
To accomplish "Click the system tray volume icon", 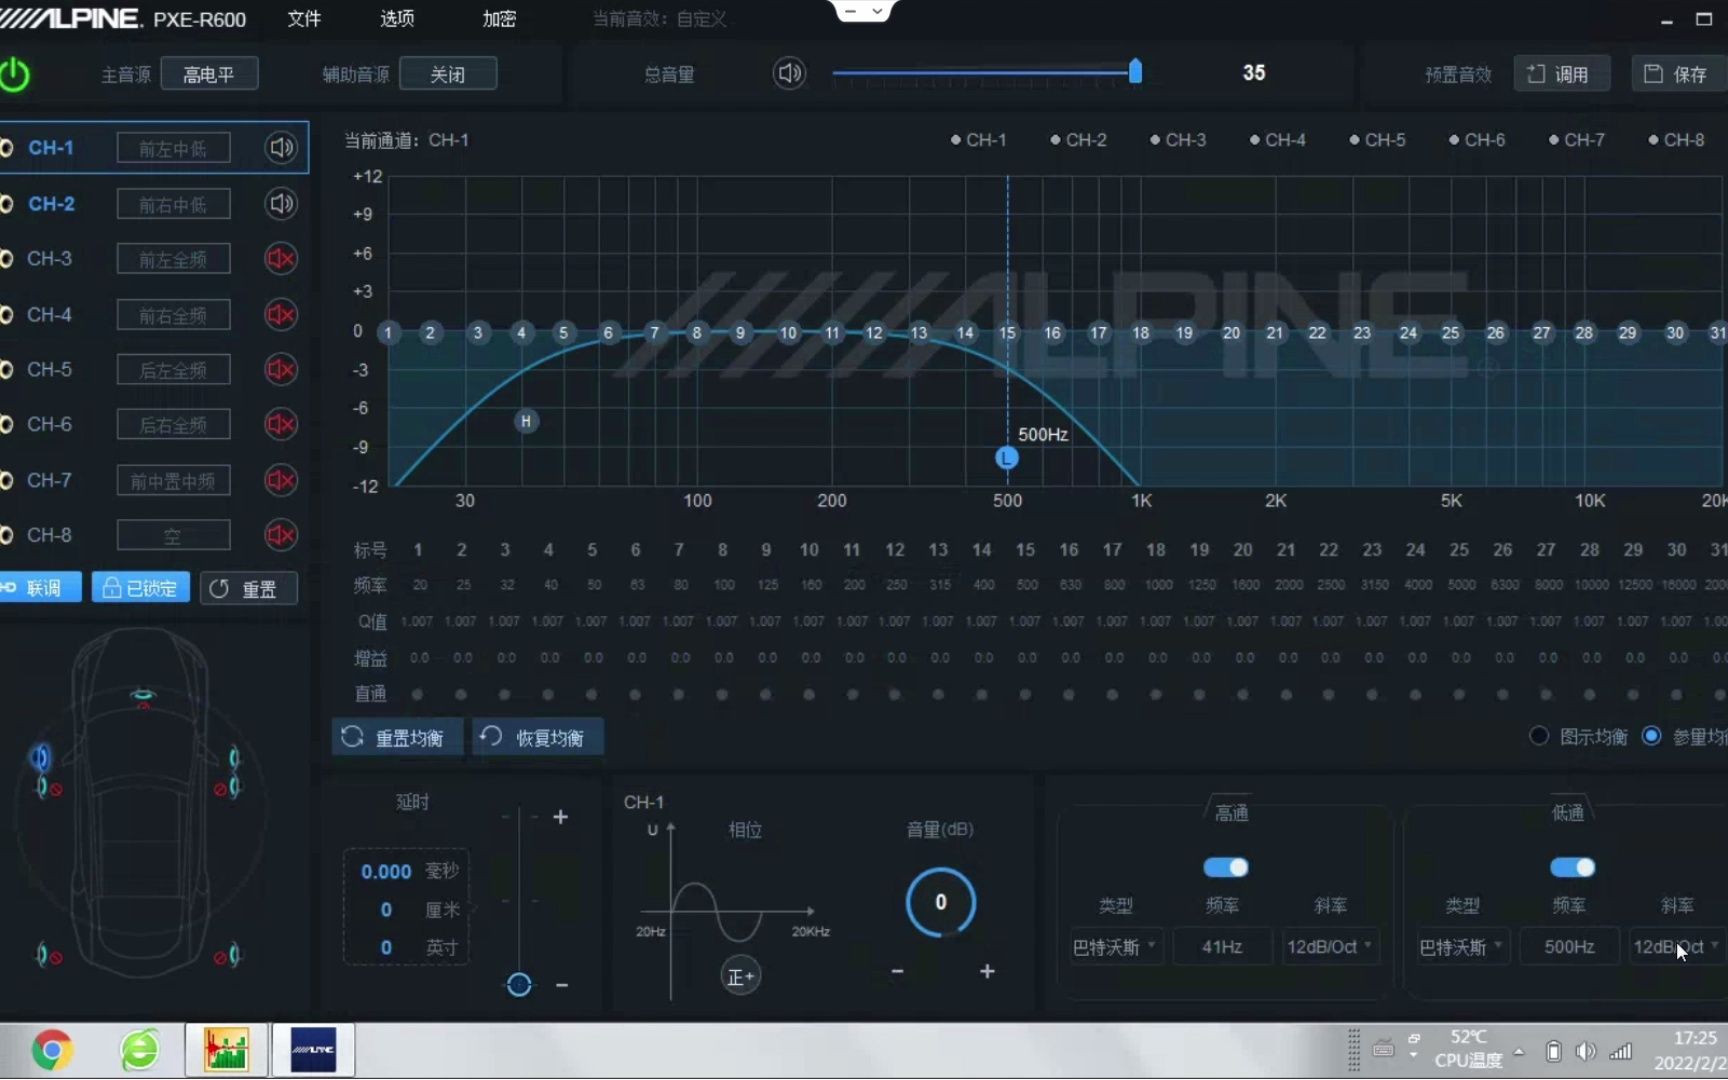I will 1585,1051.
